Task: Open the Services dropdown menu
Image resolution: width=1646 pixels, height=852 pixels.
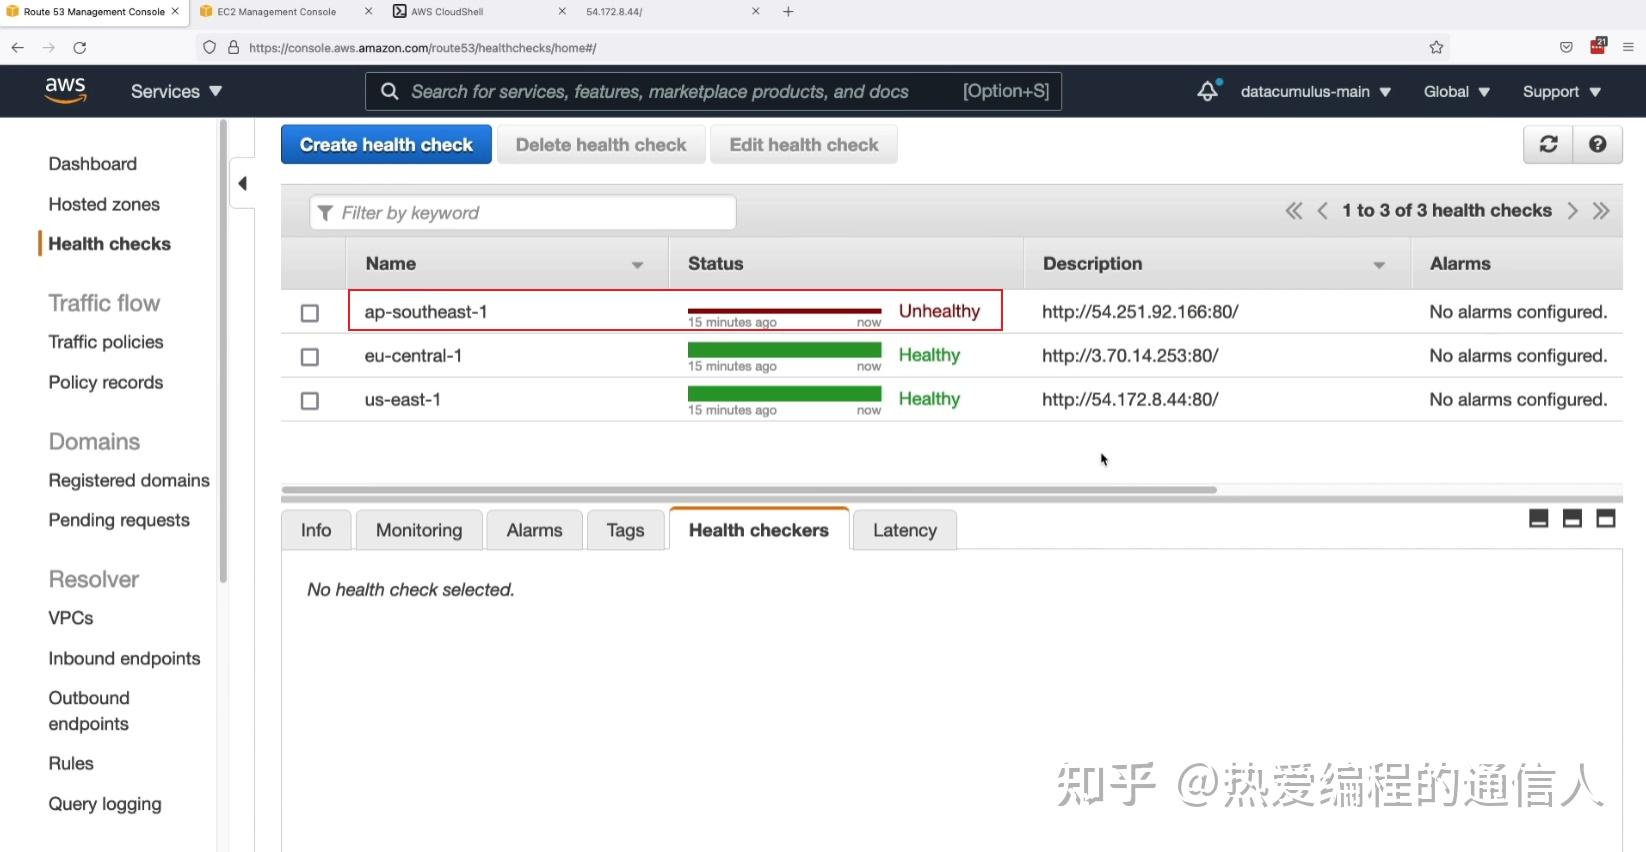Action: coord(176,91)
